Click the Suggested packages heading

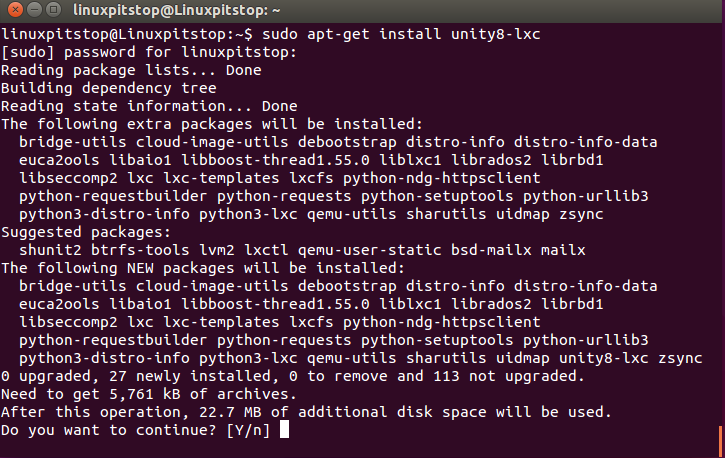(86, 232)
